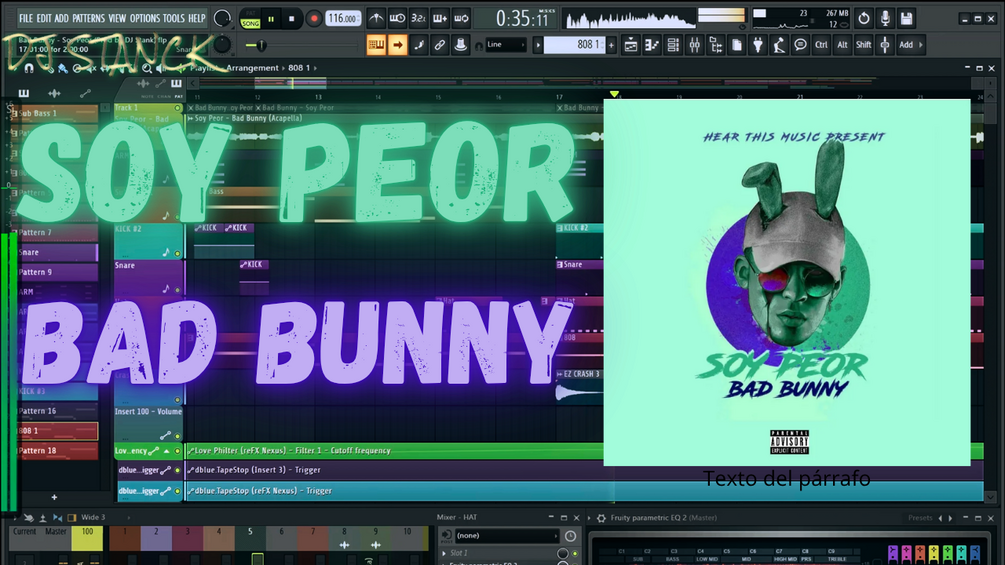Click the song position slider handle
Viewport: 1005px width, 565px height.
[x=260, y=45]
